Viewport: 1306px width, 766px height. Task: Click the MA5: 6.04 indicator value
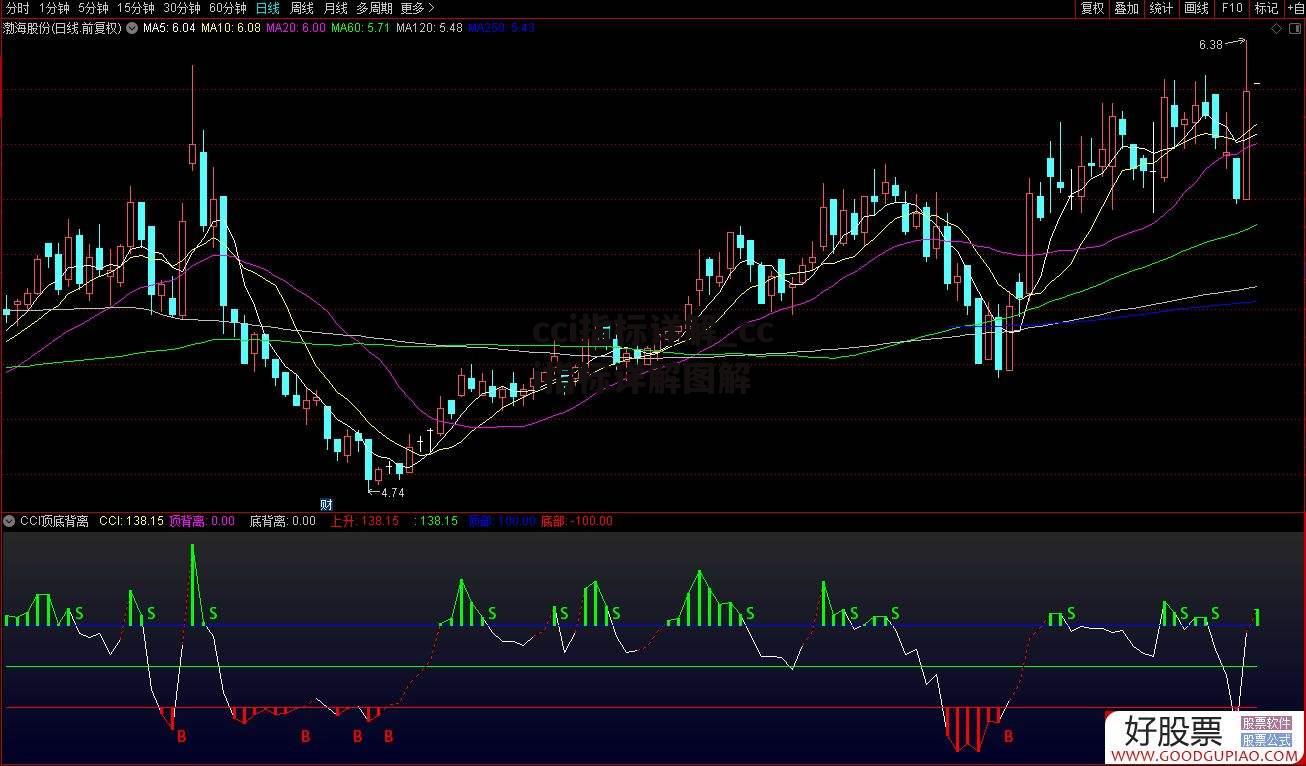tap(169, 28)
